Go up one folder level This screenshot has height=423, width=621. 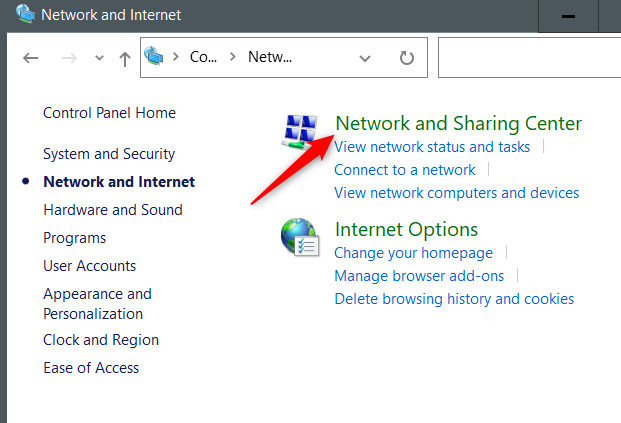124,58
